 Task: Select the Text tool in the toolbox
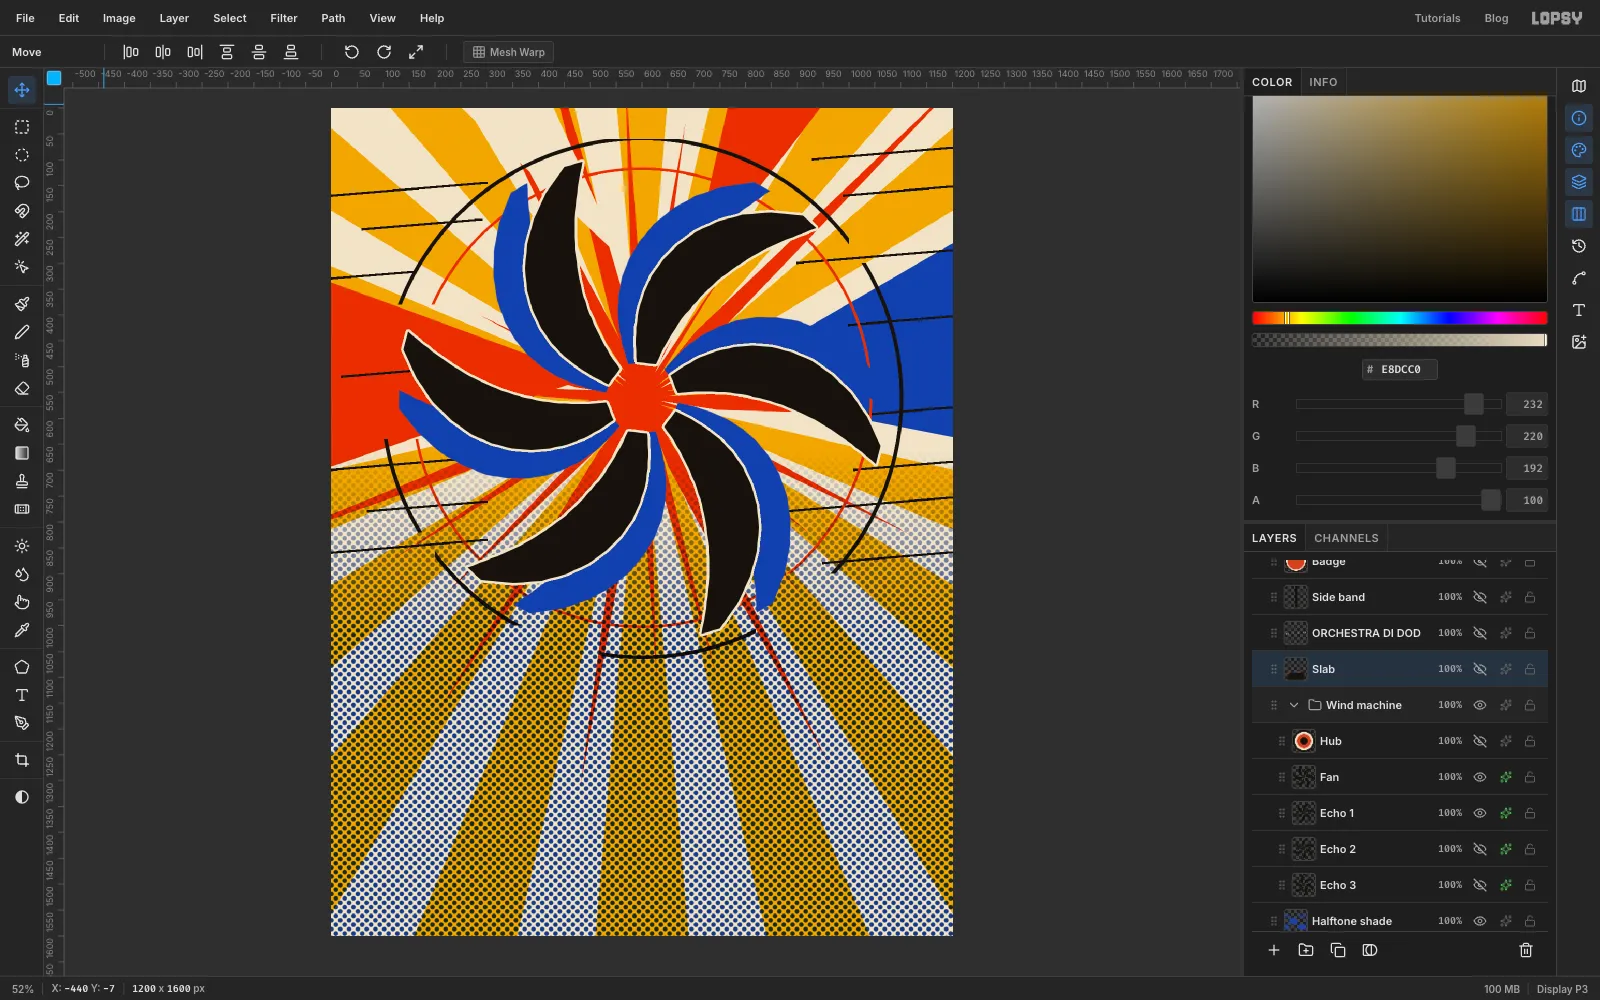click(x=22, y=695)
